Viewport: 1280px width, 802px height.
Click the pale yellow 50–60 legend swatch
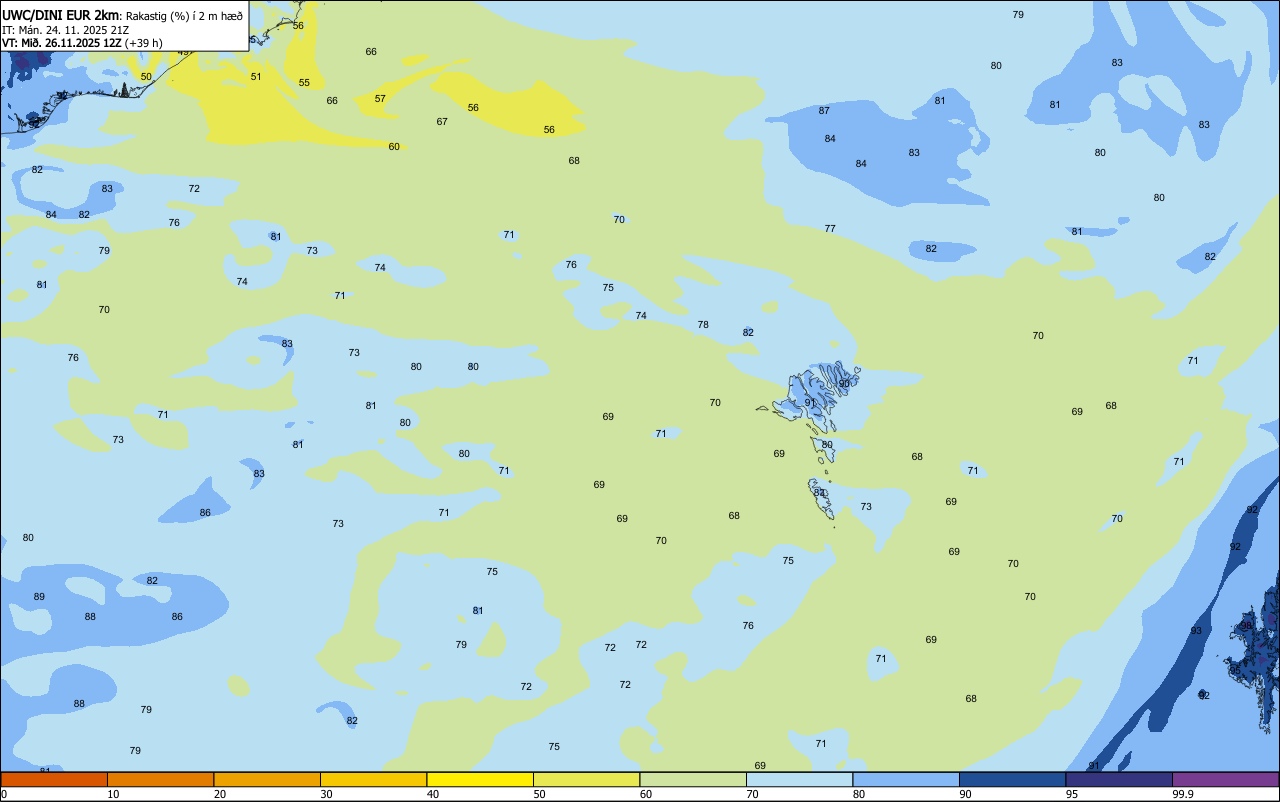coord(586,779)
